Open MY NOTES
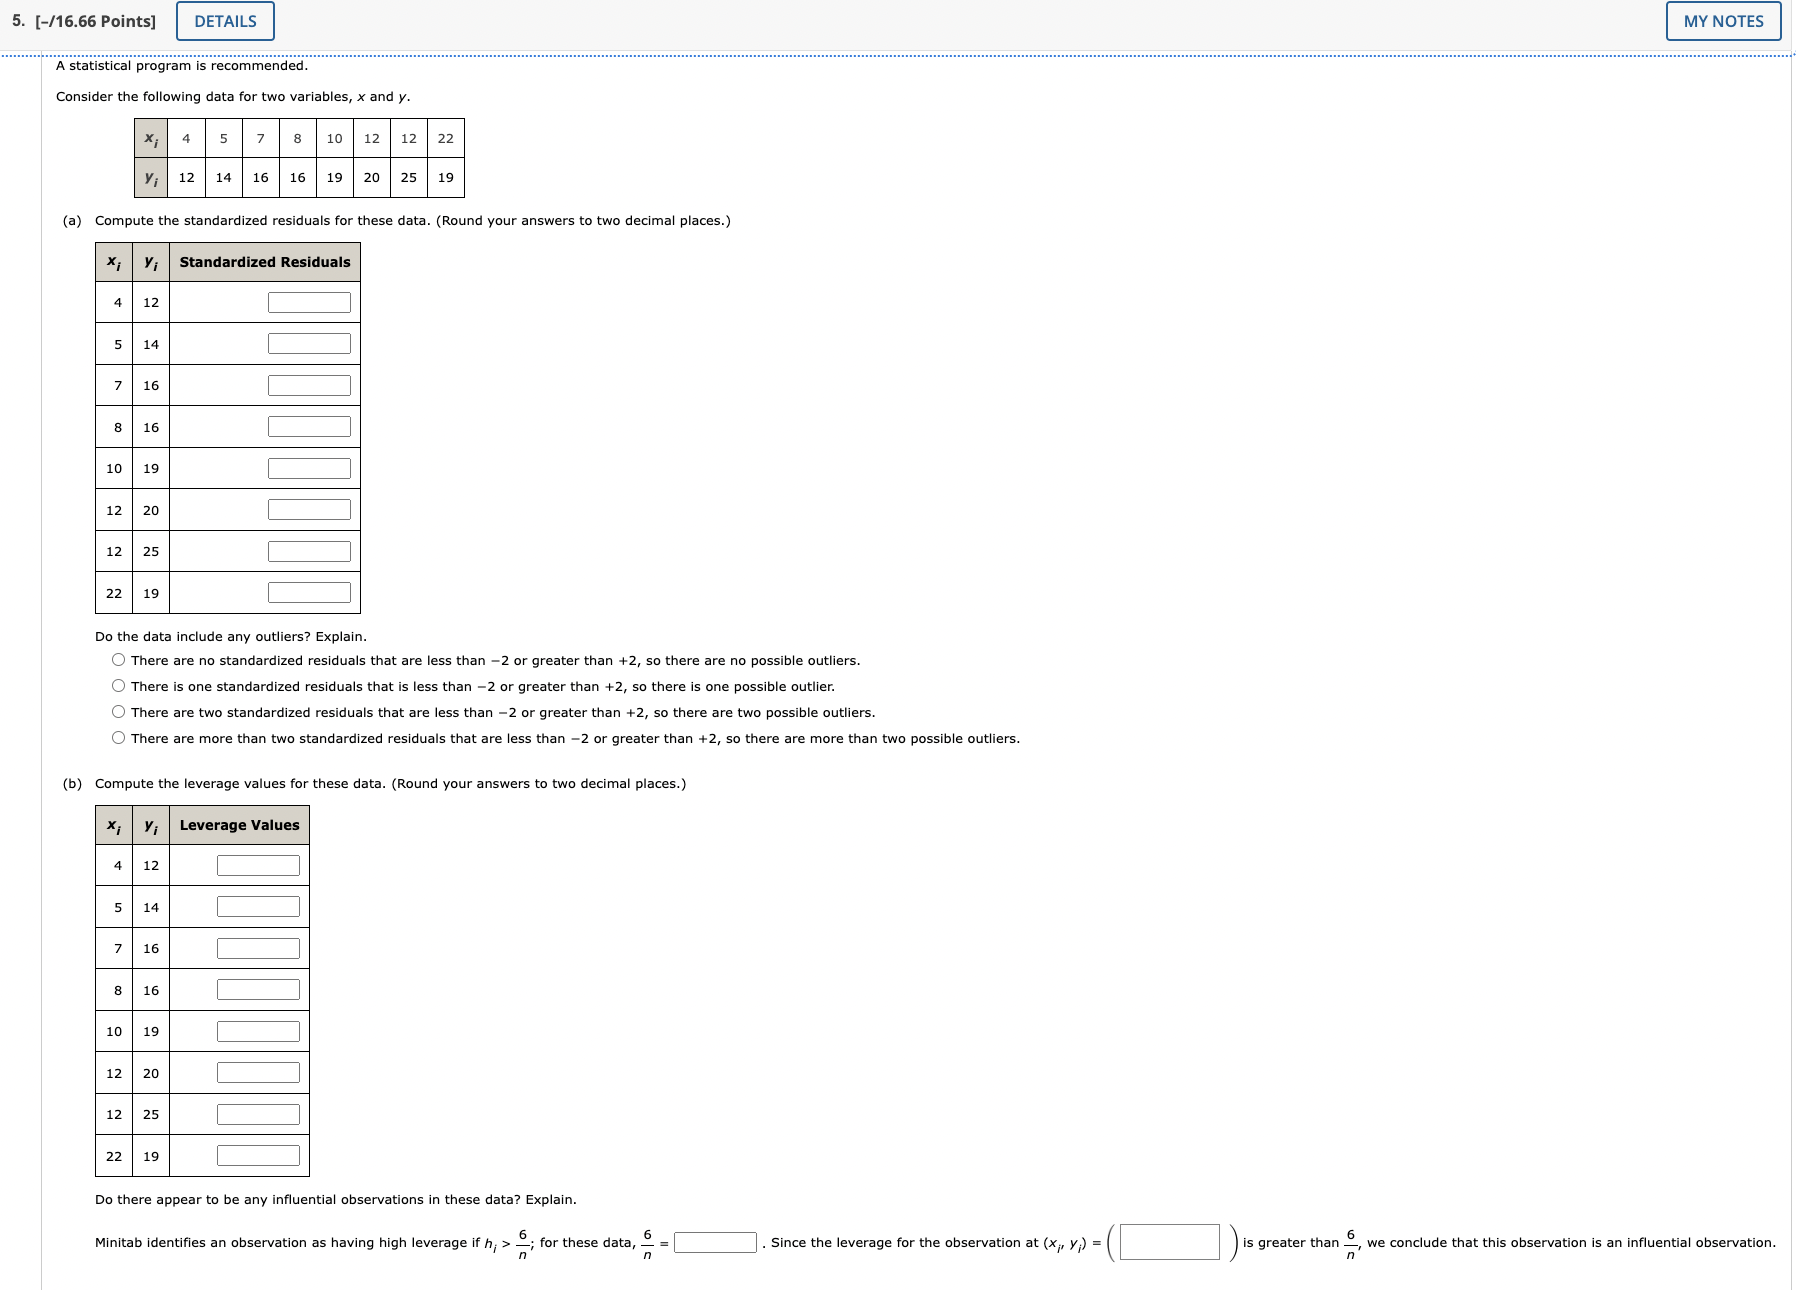Image resolution: width=1796 pixels, height=1290 pixels. 1722,21
